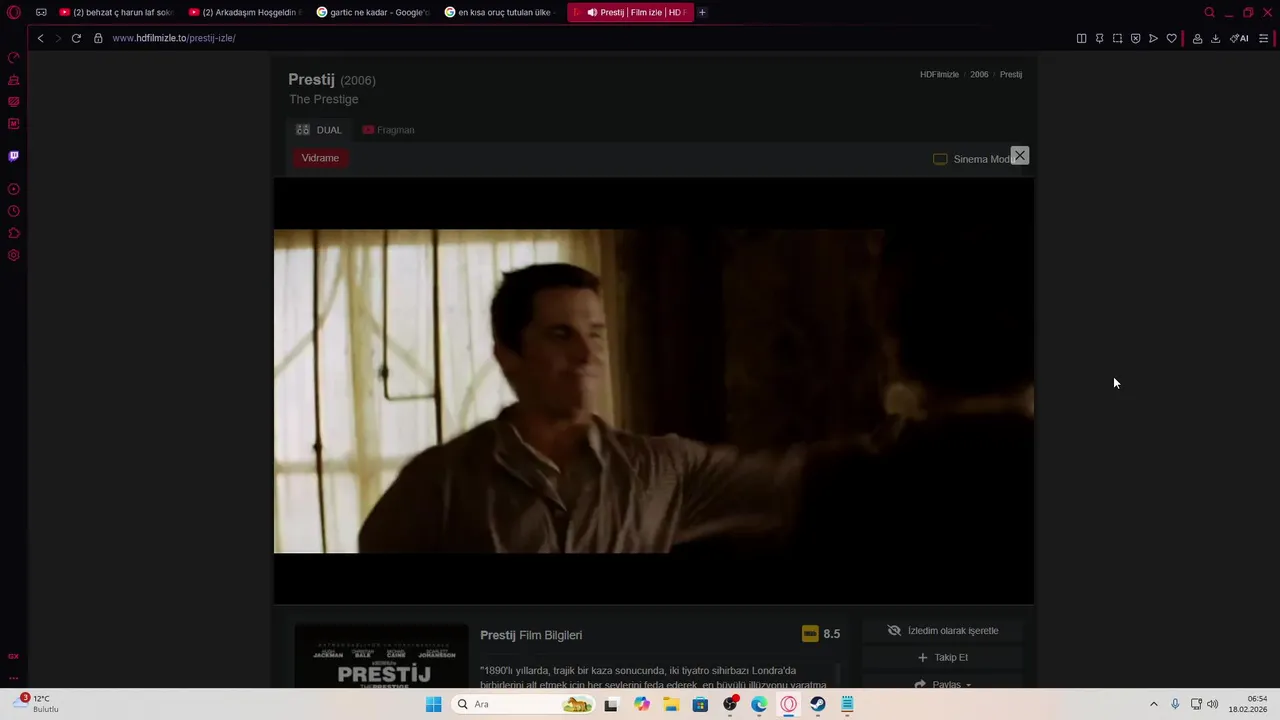Show hidden system tray icons chevron

point(1153,704)
